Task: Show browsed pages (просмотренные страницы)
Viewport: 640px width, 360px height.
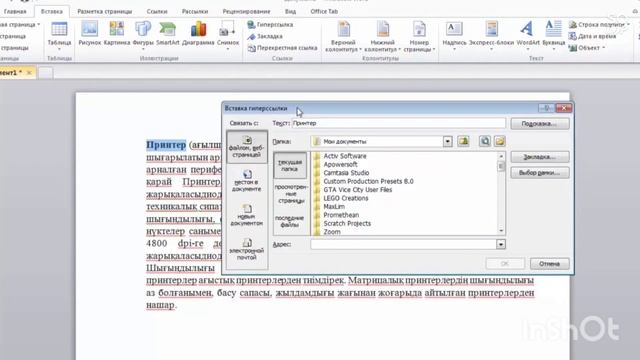Action: [291, 193]
